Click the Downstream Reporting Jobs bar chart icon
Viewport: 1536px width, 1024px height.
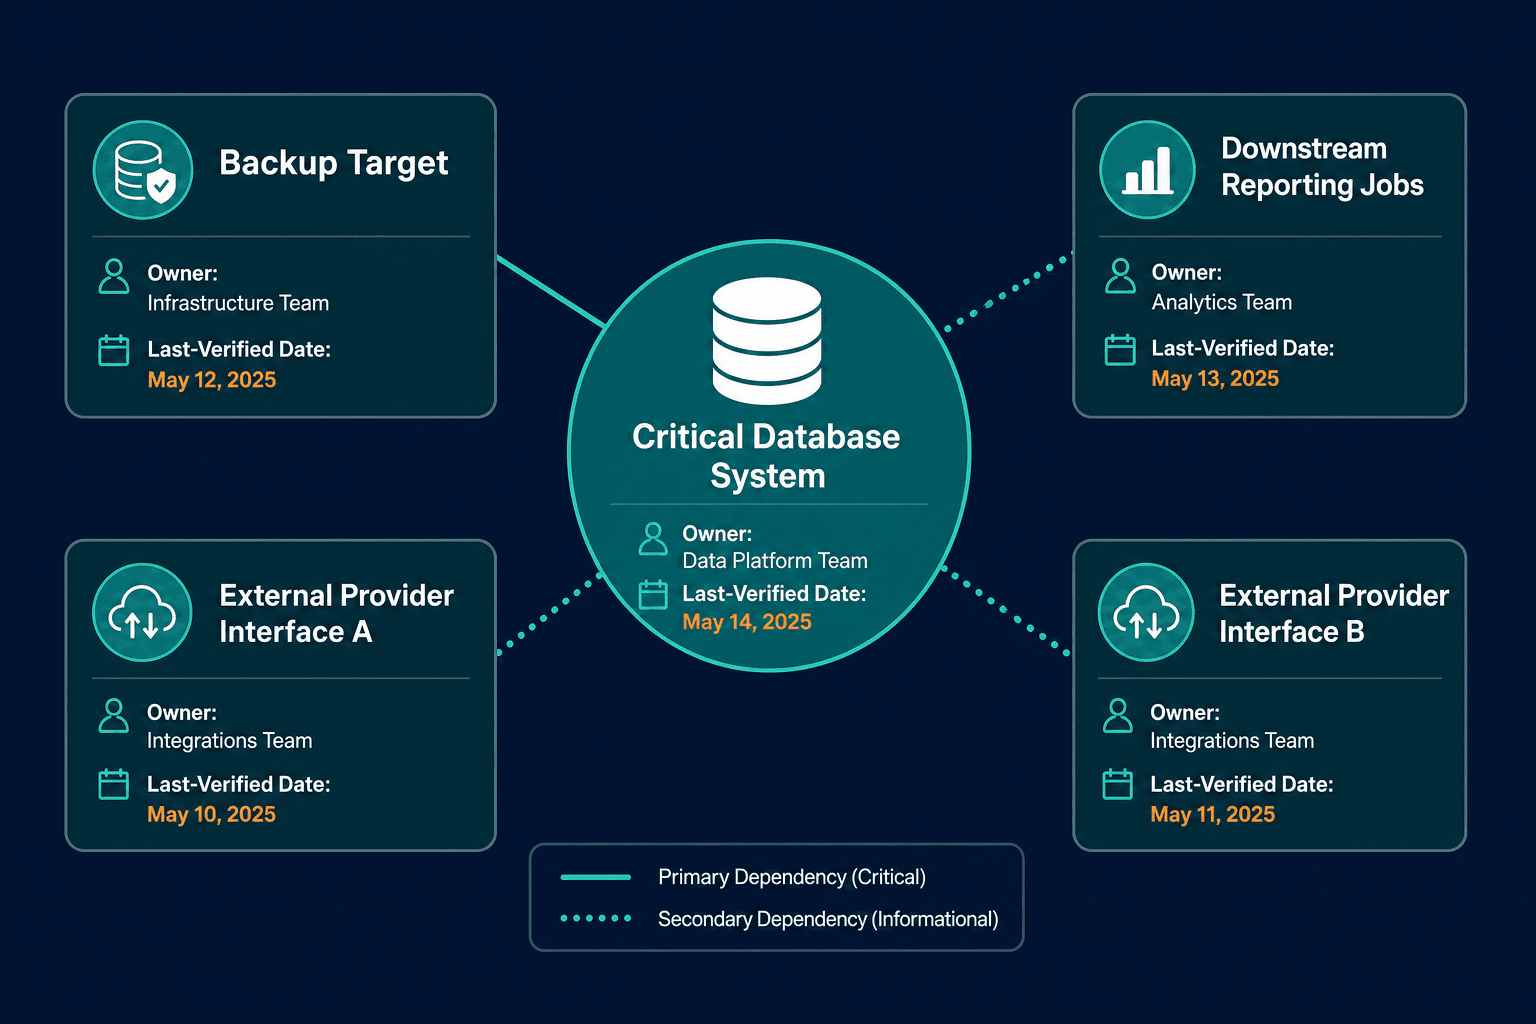[x=1147, y=170]
